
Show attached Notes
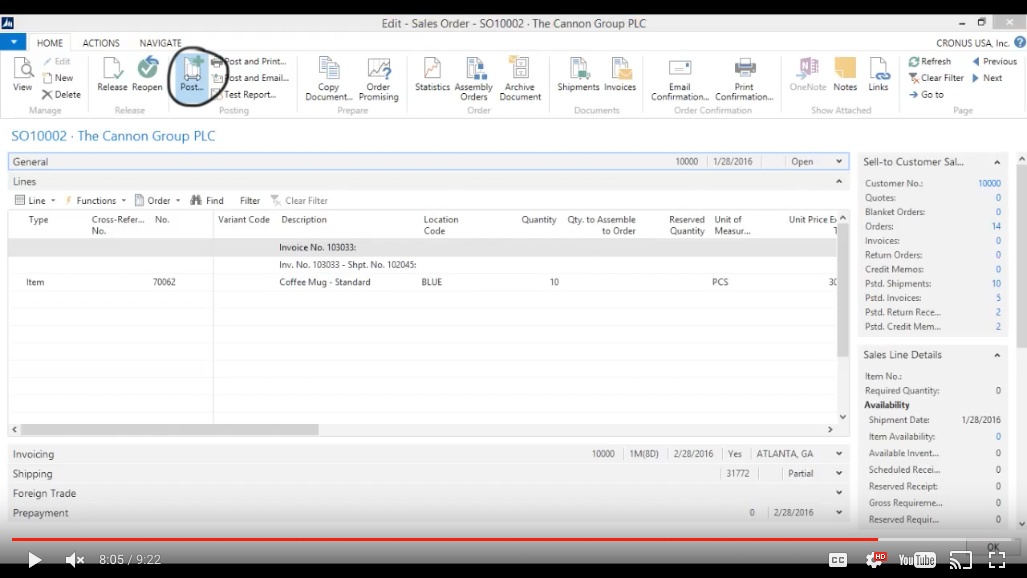pyautogui.click(x=845, y=73)
